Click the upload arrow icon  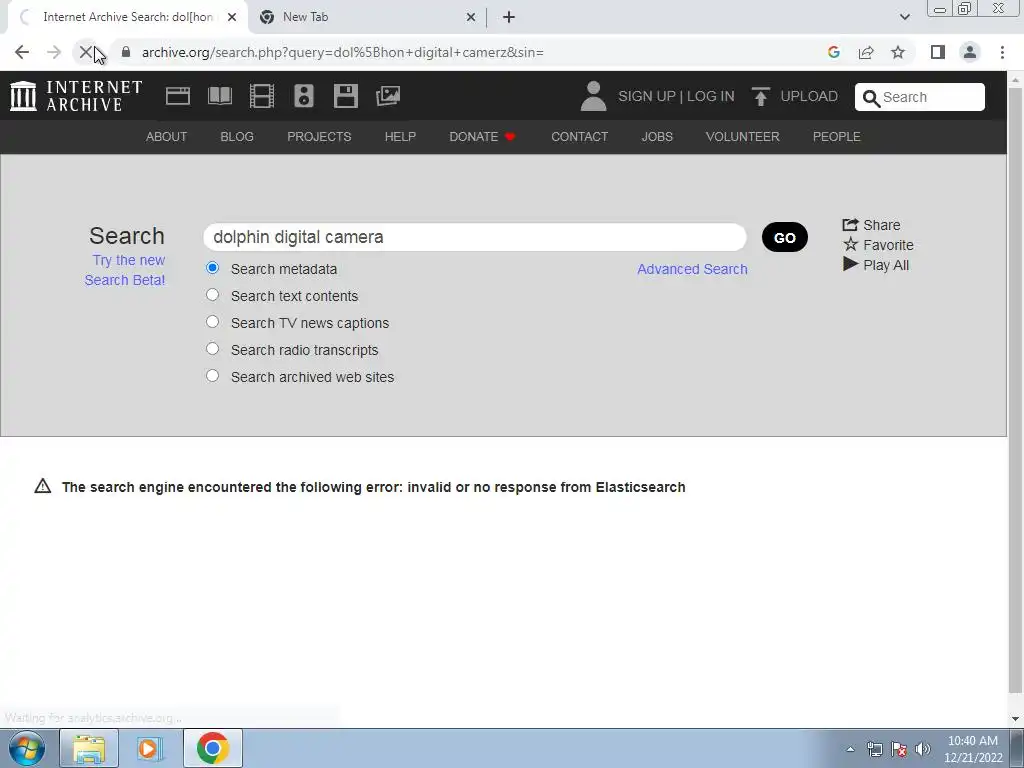(x=760, y=96)
